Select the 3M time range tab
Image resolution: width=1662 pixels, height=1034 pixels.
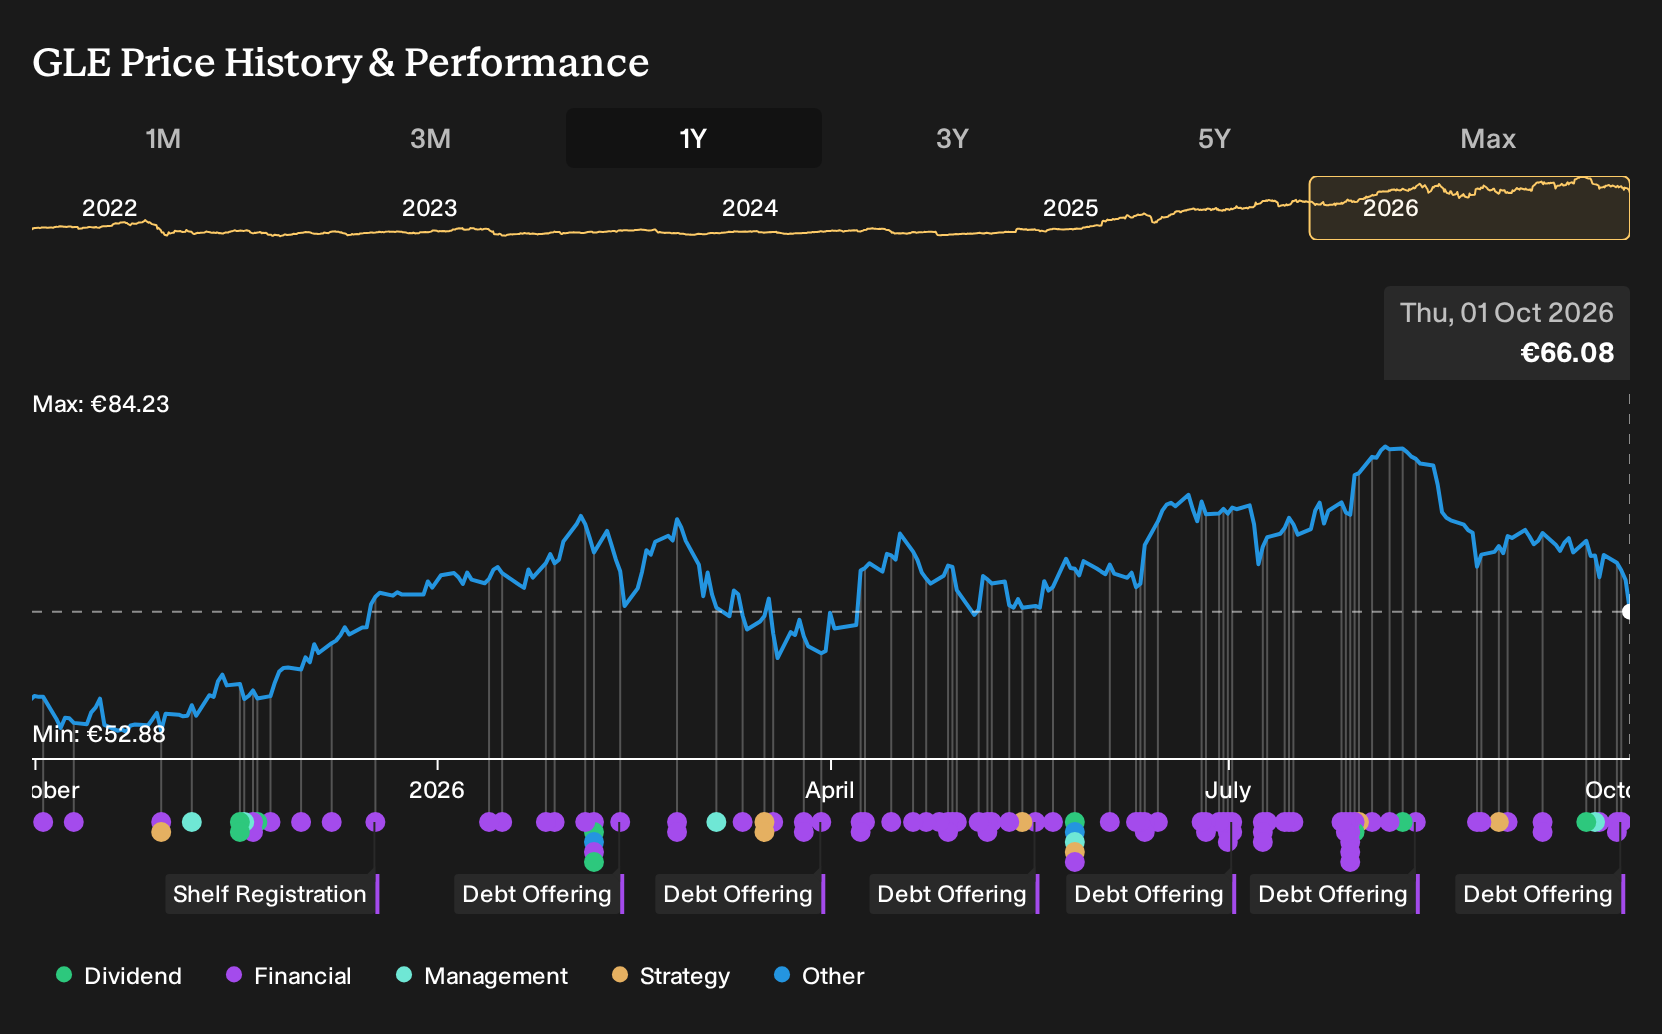click(430, 138)
